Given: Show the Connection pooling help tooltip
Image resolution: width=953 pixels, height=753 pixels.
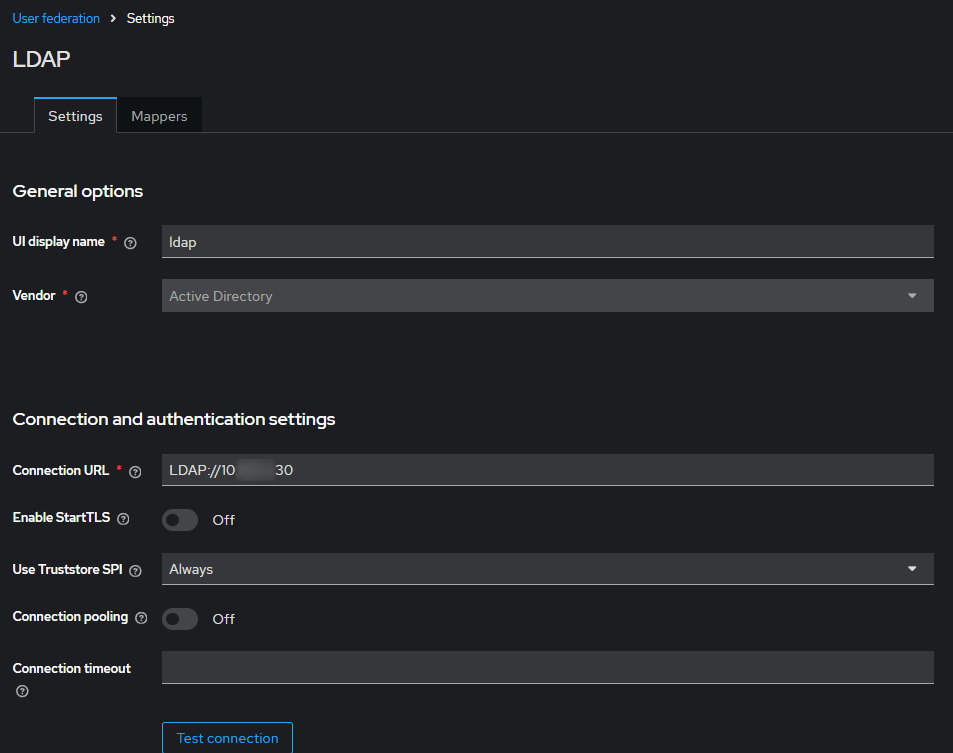Looking at the screenshot, I should pos(141,618).
